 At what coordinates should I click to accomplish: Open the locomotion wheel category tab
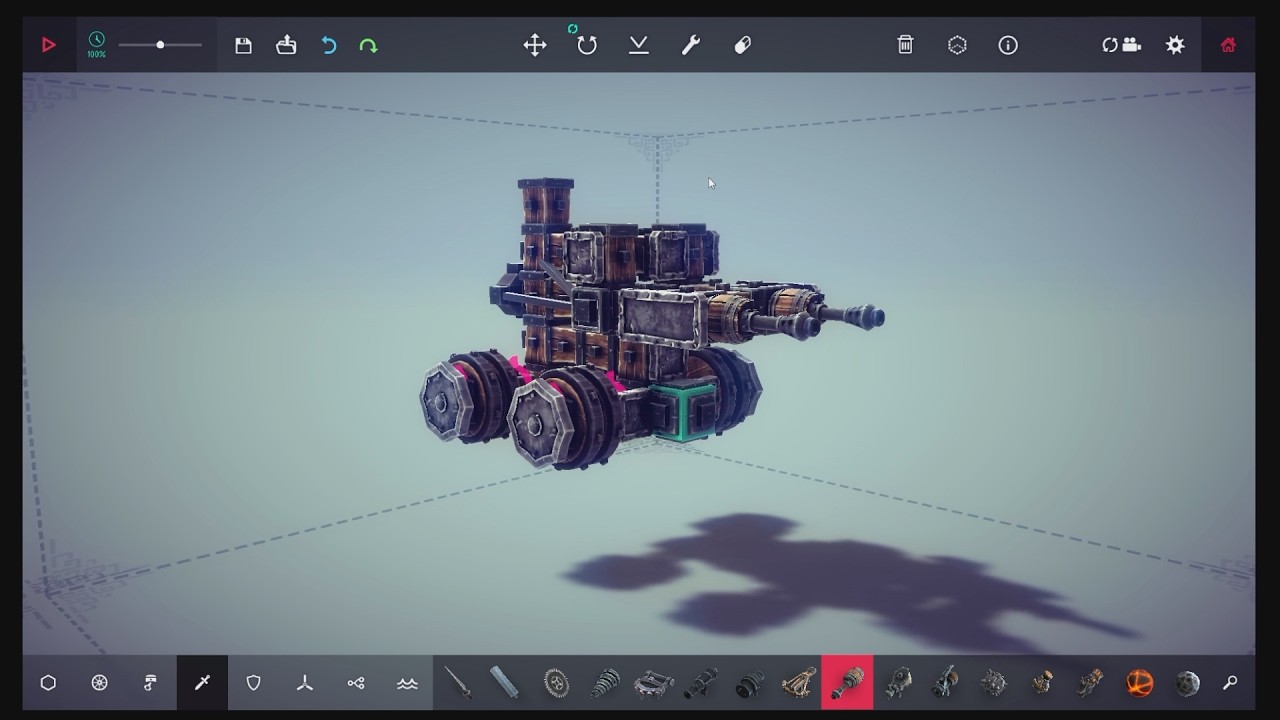click(x=99, y=683)
